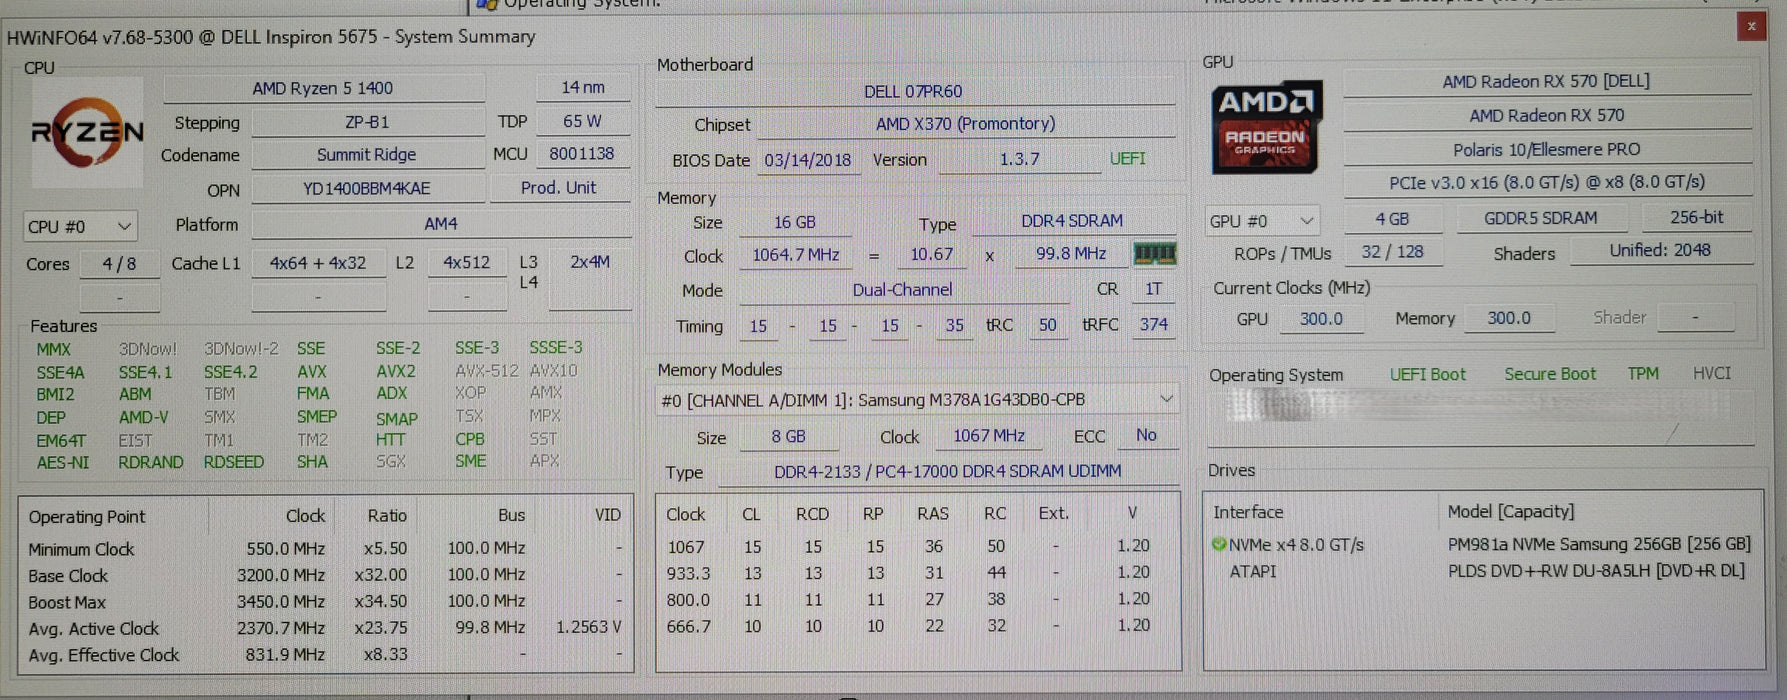Click the Boost Max 3450.0 MHz value

pyautogui.click(x=281, y=602)
